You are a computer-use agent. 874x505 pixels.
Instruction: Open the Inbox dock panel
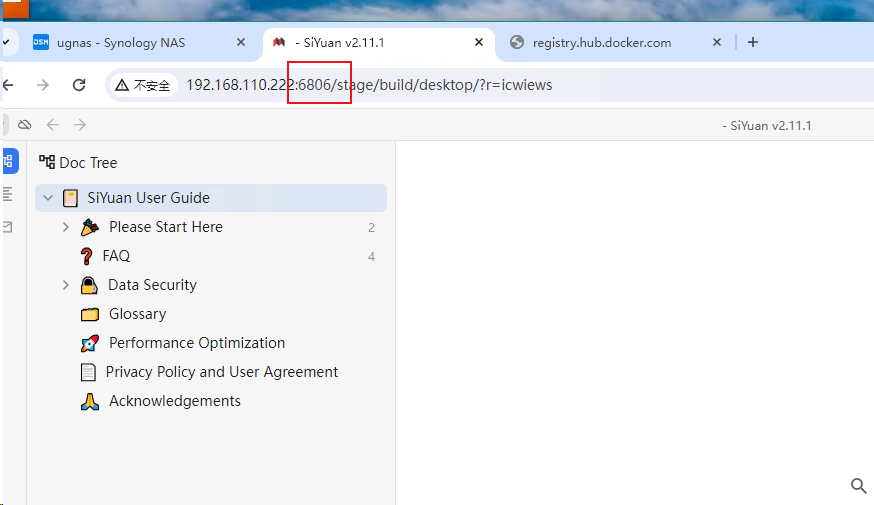[8, 227]
